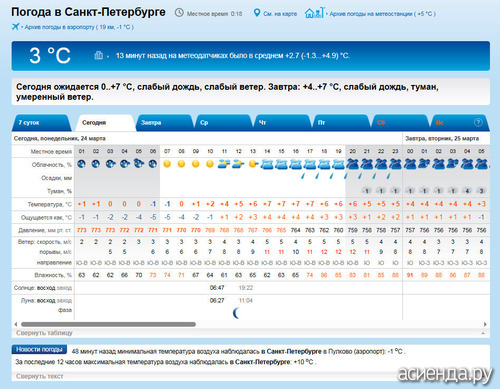This screenshot has height=389, width=500.
Task: Click the sun icon at hour 07
Action: [x=167, y=164]
